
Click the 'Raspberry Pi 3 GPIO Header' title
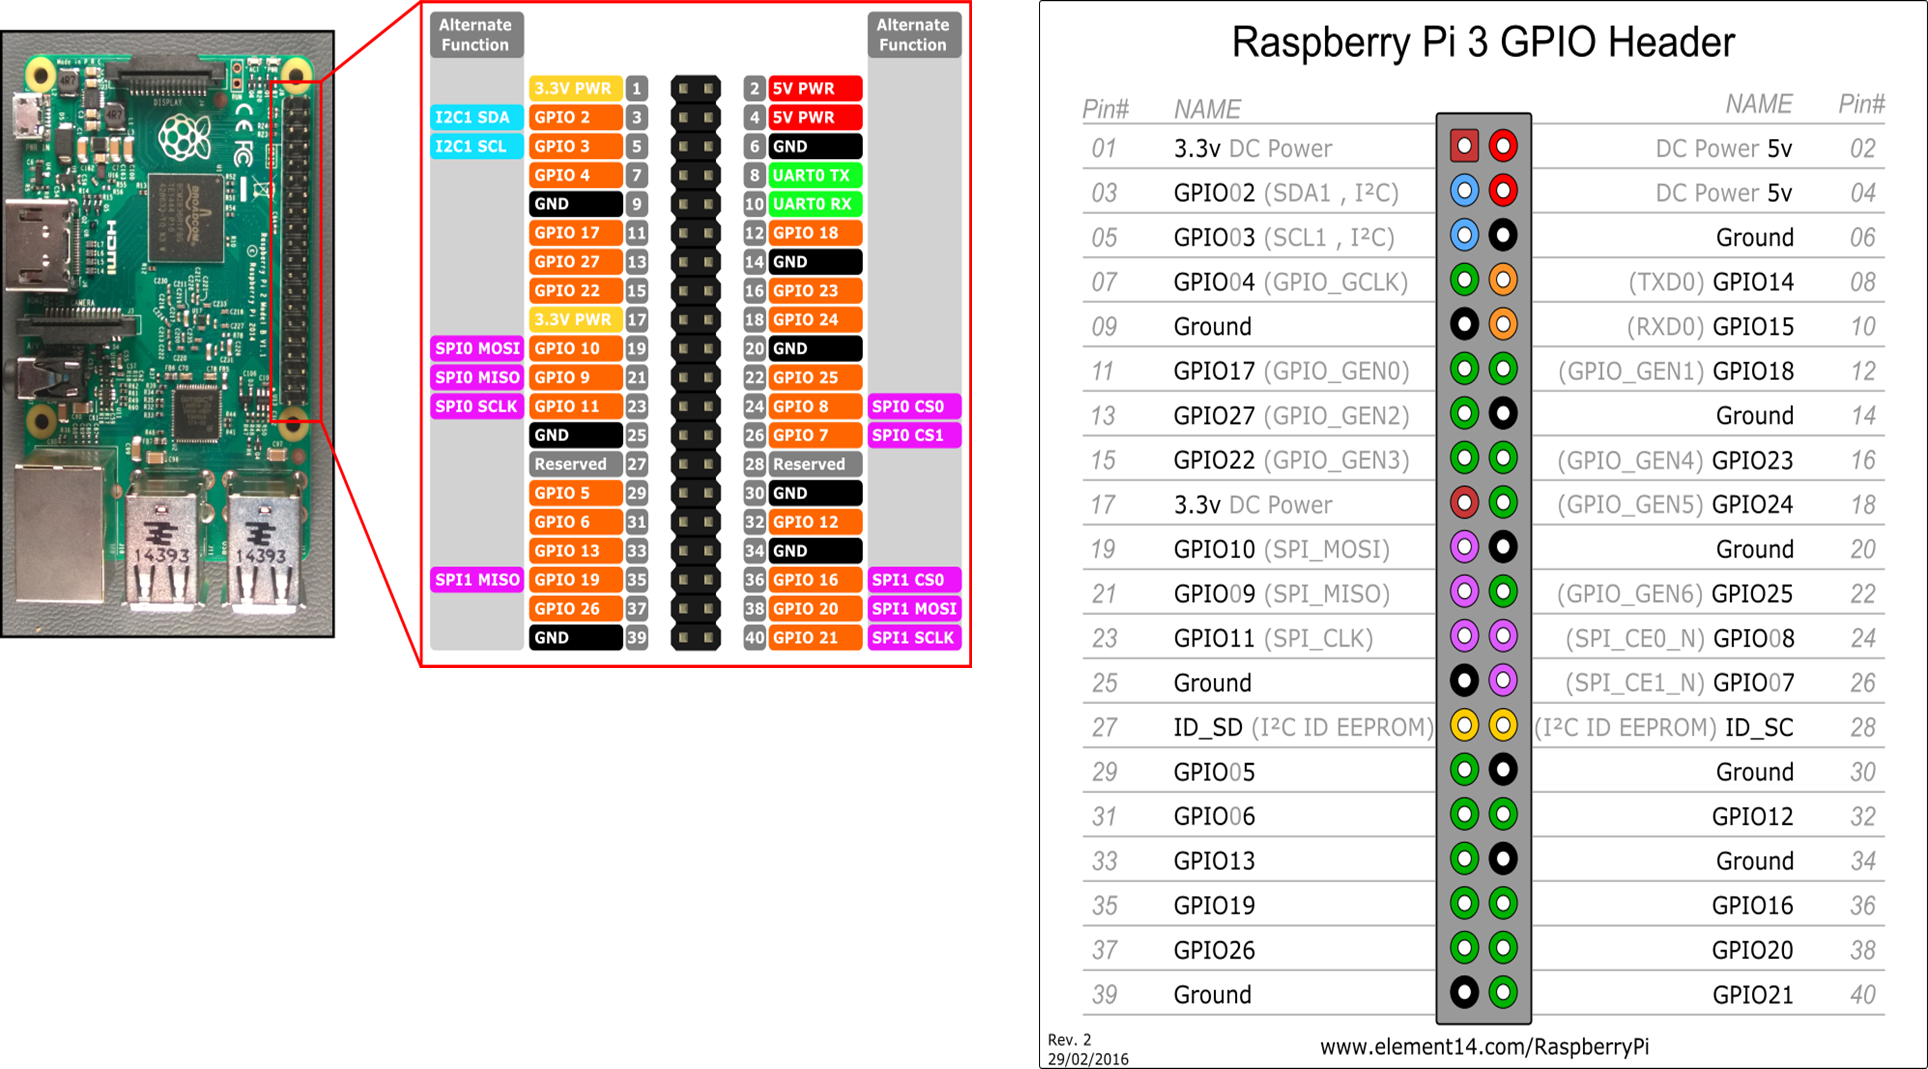point(1483,43)
